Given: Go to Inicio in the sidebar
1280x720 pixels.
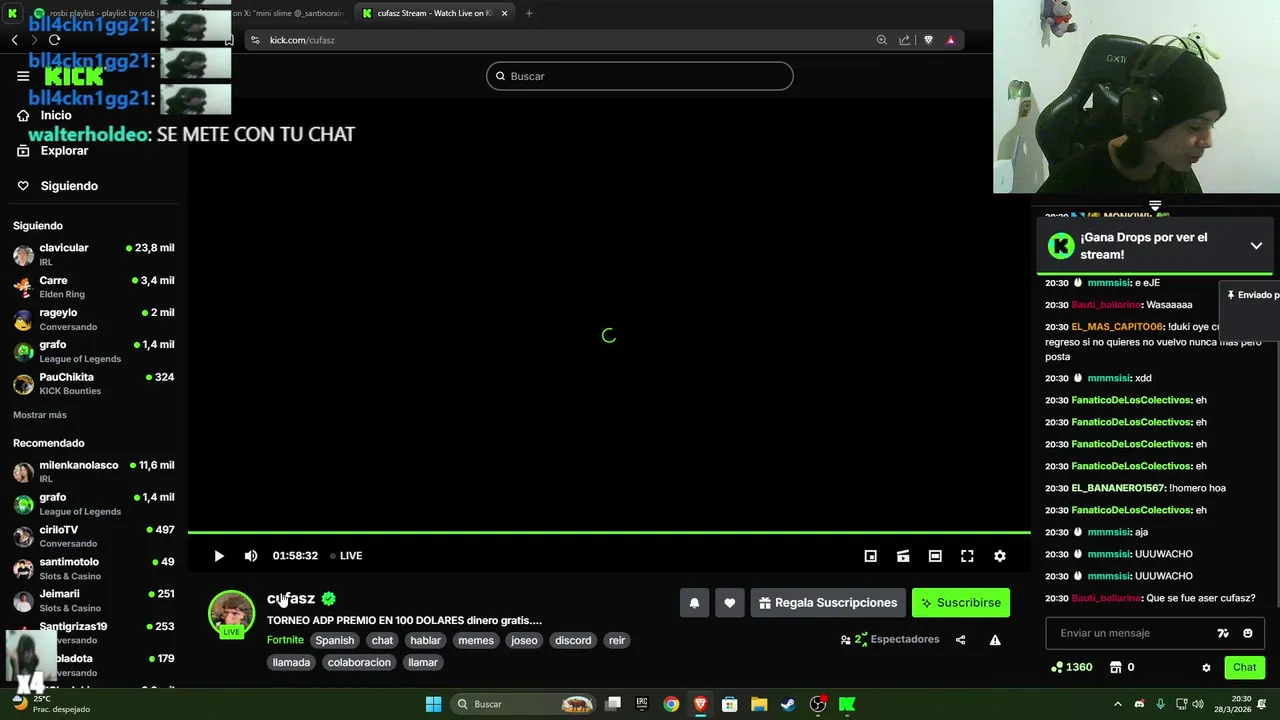Looking at the screenshot, I should click(x=56, y=115).
